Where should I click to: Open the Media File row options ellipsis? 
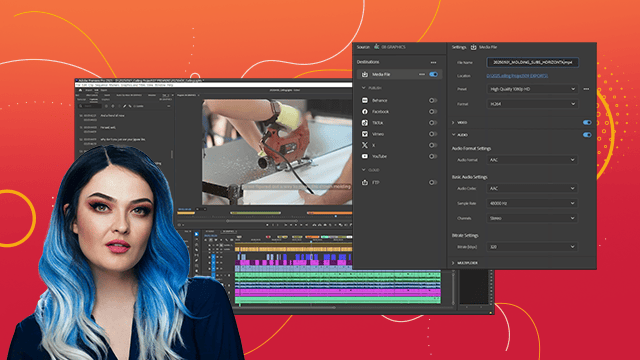pyautogui.click(x=422, y=74)
